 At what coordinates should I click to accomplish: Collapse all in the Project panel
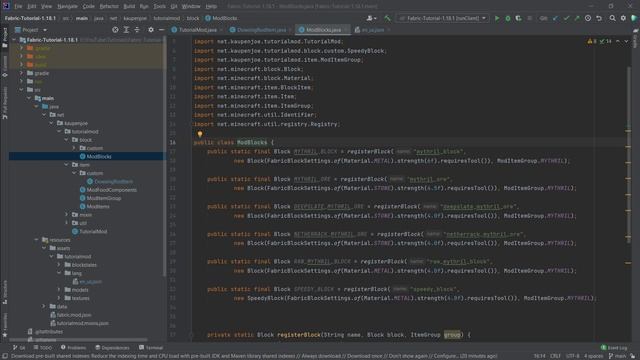[x=137, y=30]
